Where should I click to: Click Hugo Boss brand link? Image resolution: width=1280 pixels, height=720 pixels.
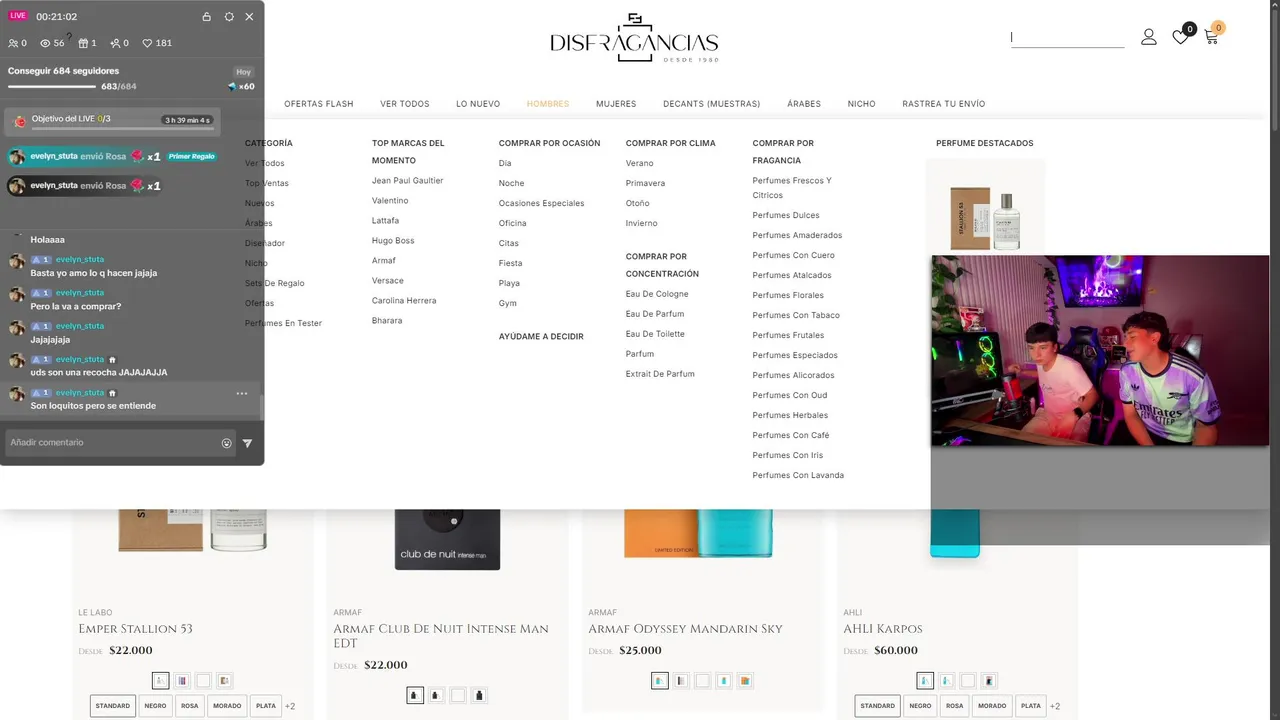pos(393,241)
